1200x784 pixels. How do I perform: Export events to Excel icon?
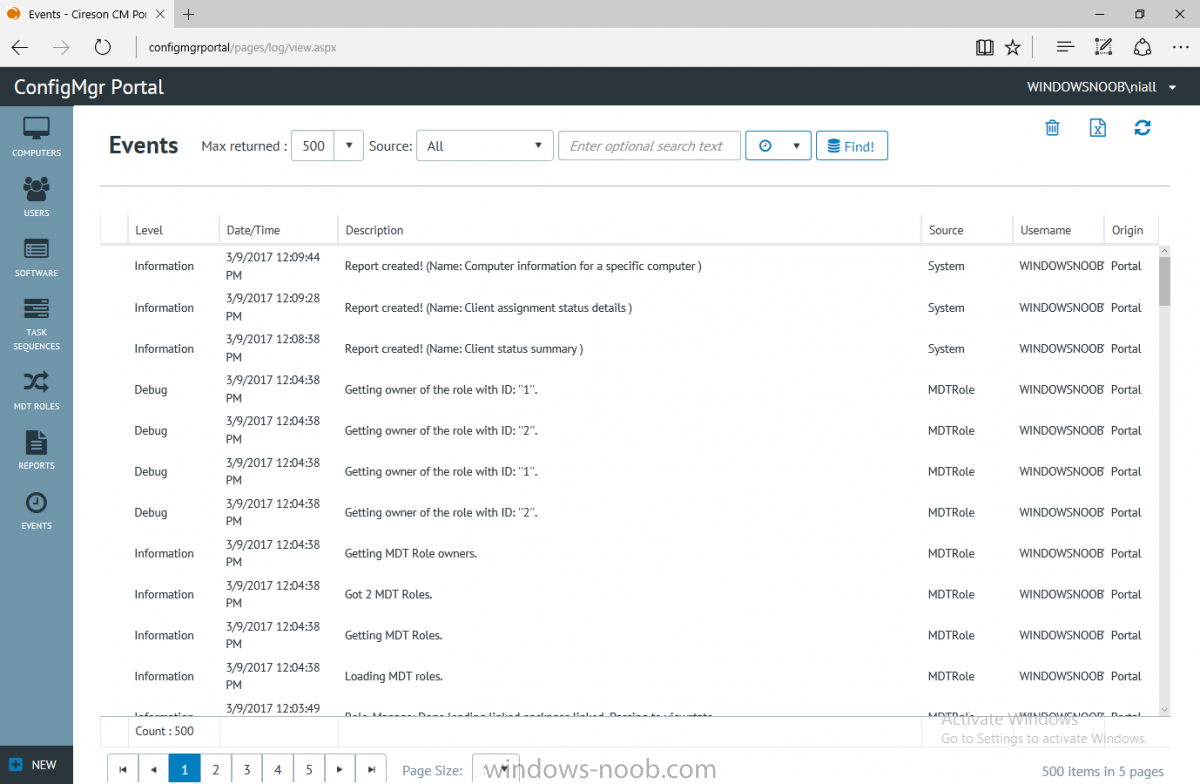pyautogui.click(x=1097, y=127)
